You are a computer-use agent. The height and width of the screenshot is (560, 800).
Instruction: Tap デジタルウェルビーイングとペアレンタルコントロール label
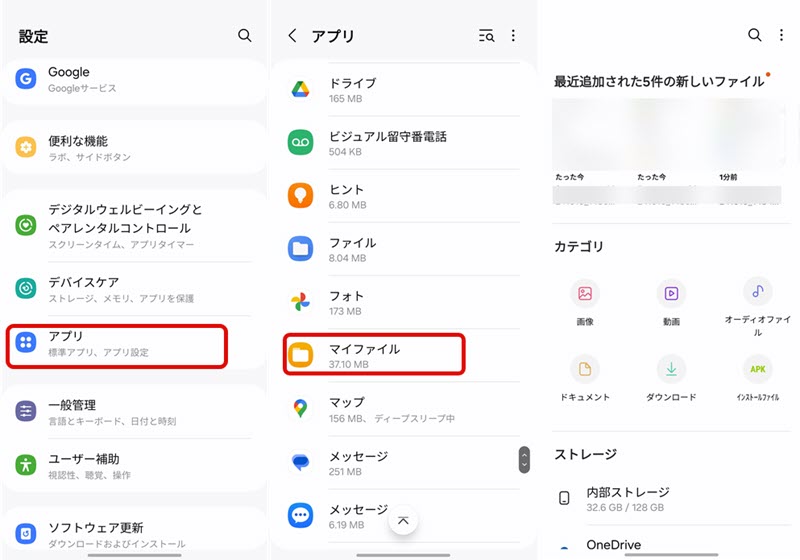coord(125,218)
